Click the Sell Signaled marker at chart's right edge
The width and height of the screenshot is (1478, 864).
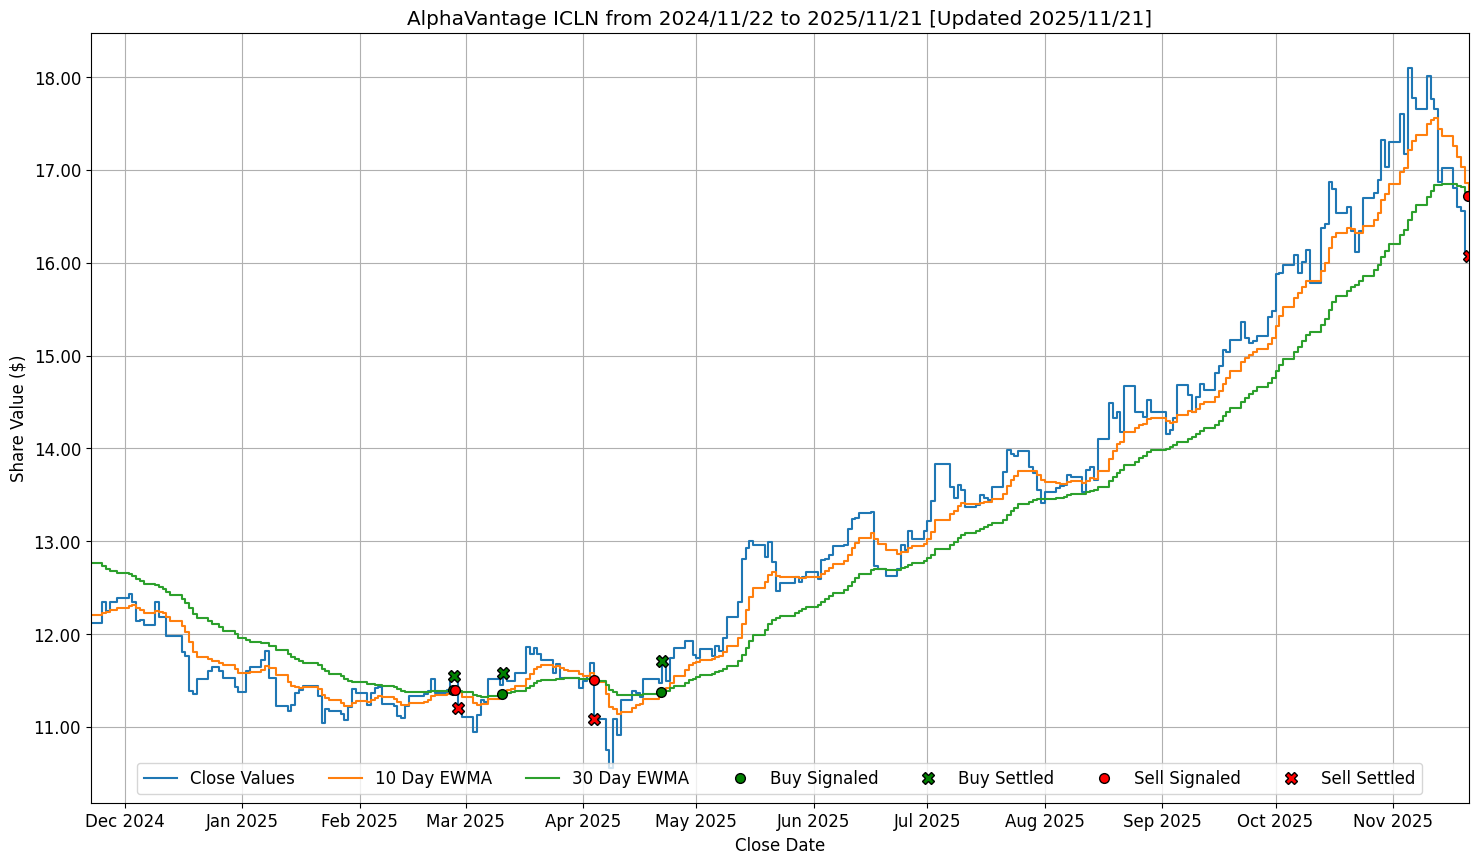click(x=1467, y=196)
